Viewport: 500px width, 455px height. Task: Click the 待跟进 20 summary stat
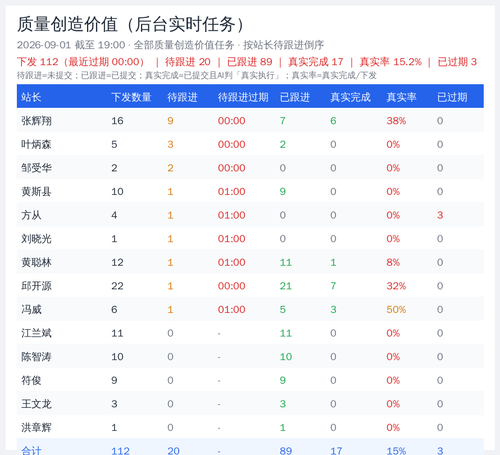188,62
